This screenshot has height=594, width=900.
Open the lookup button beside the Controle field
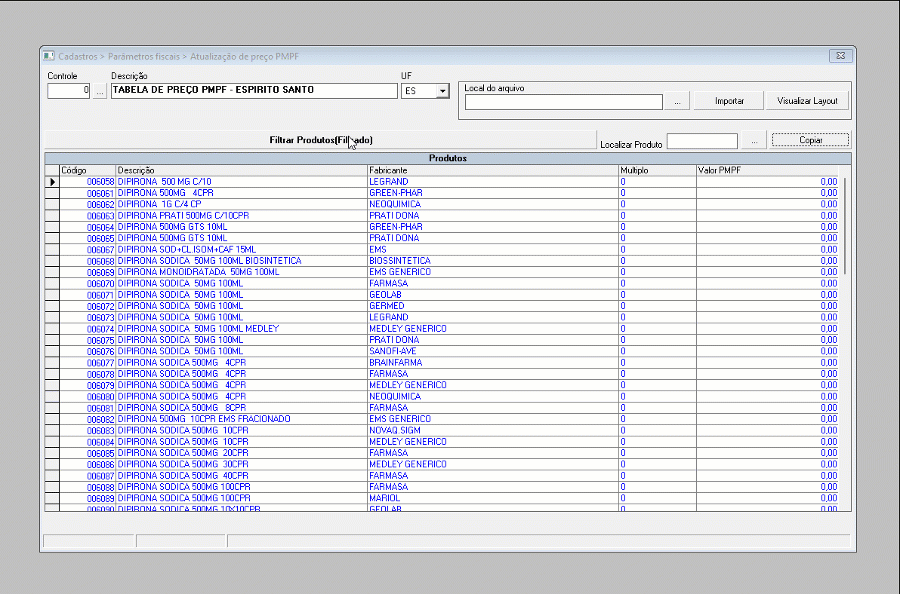(x=100, y=91)
